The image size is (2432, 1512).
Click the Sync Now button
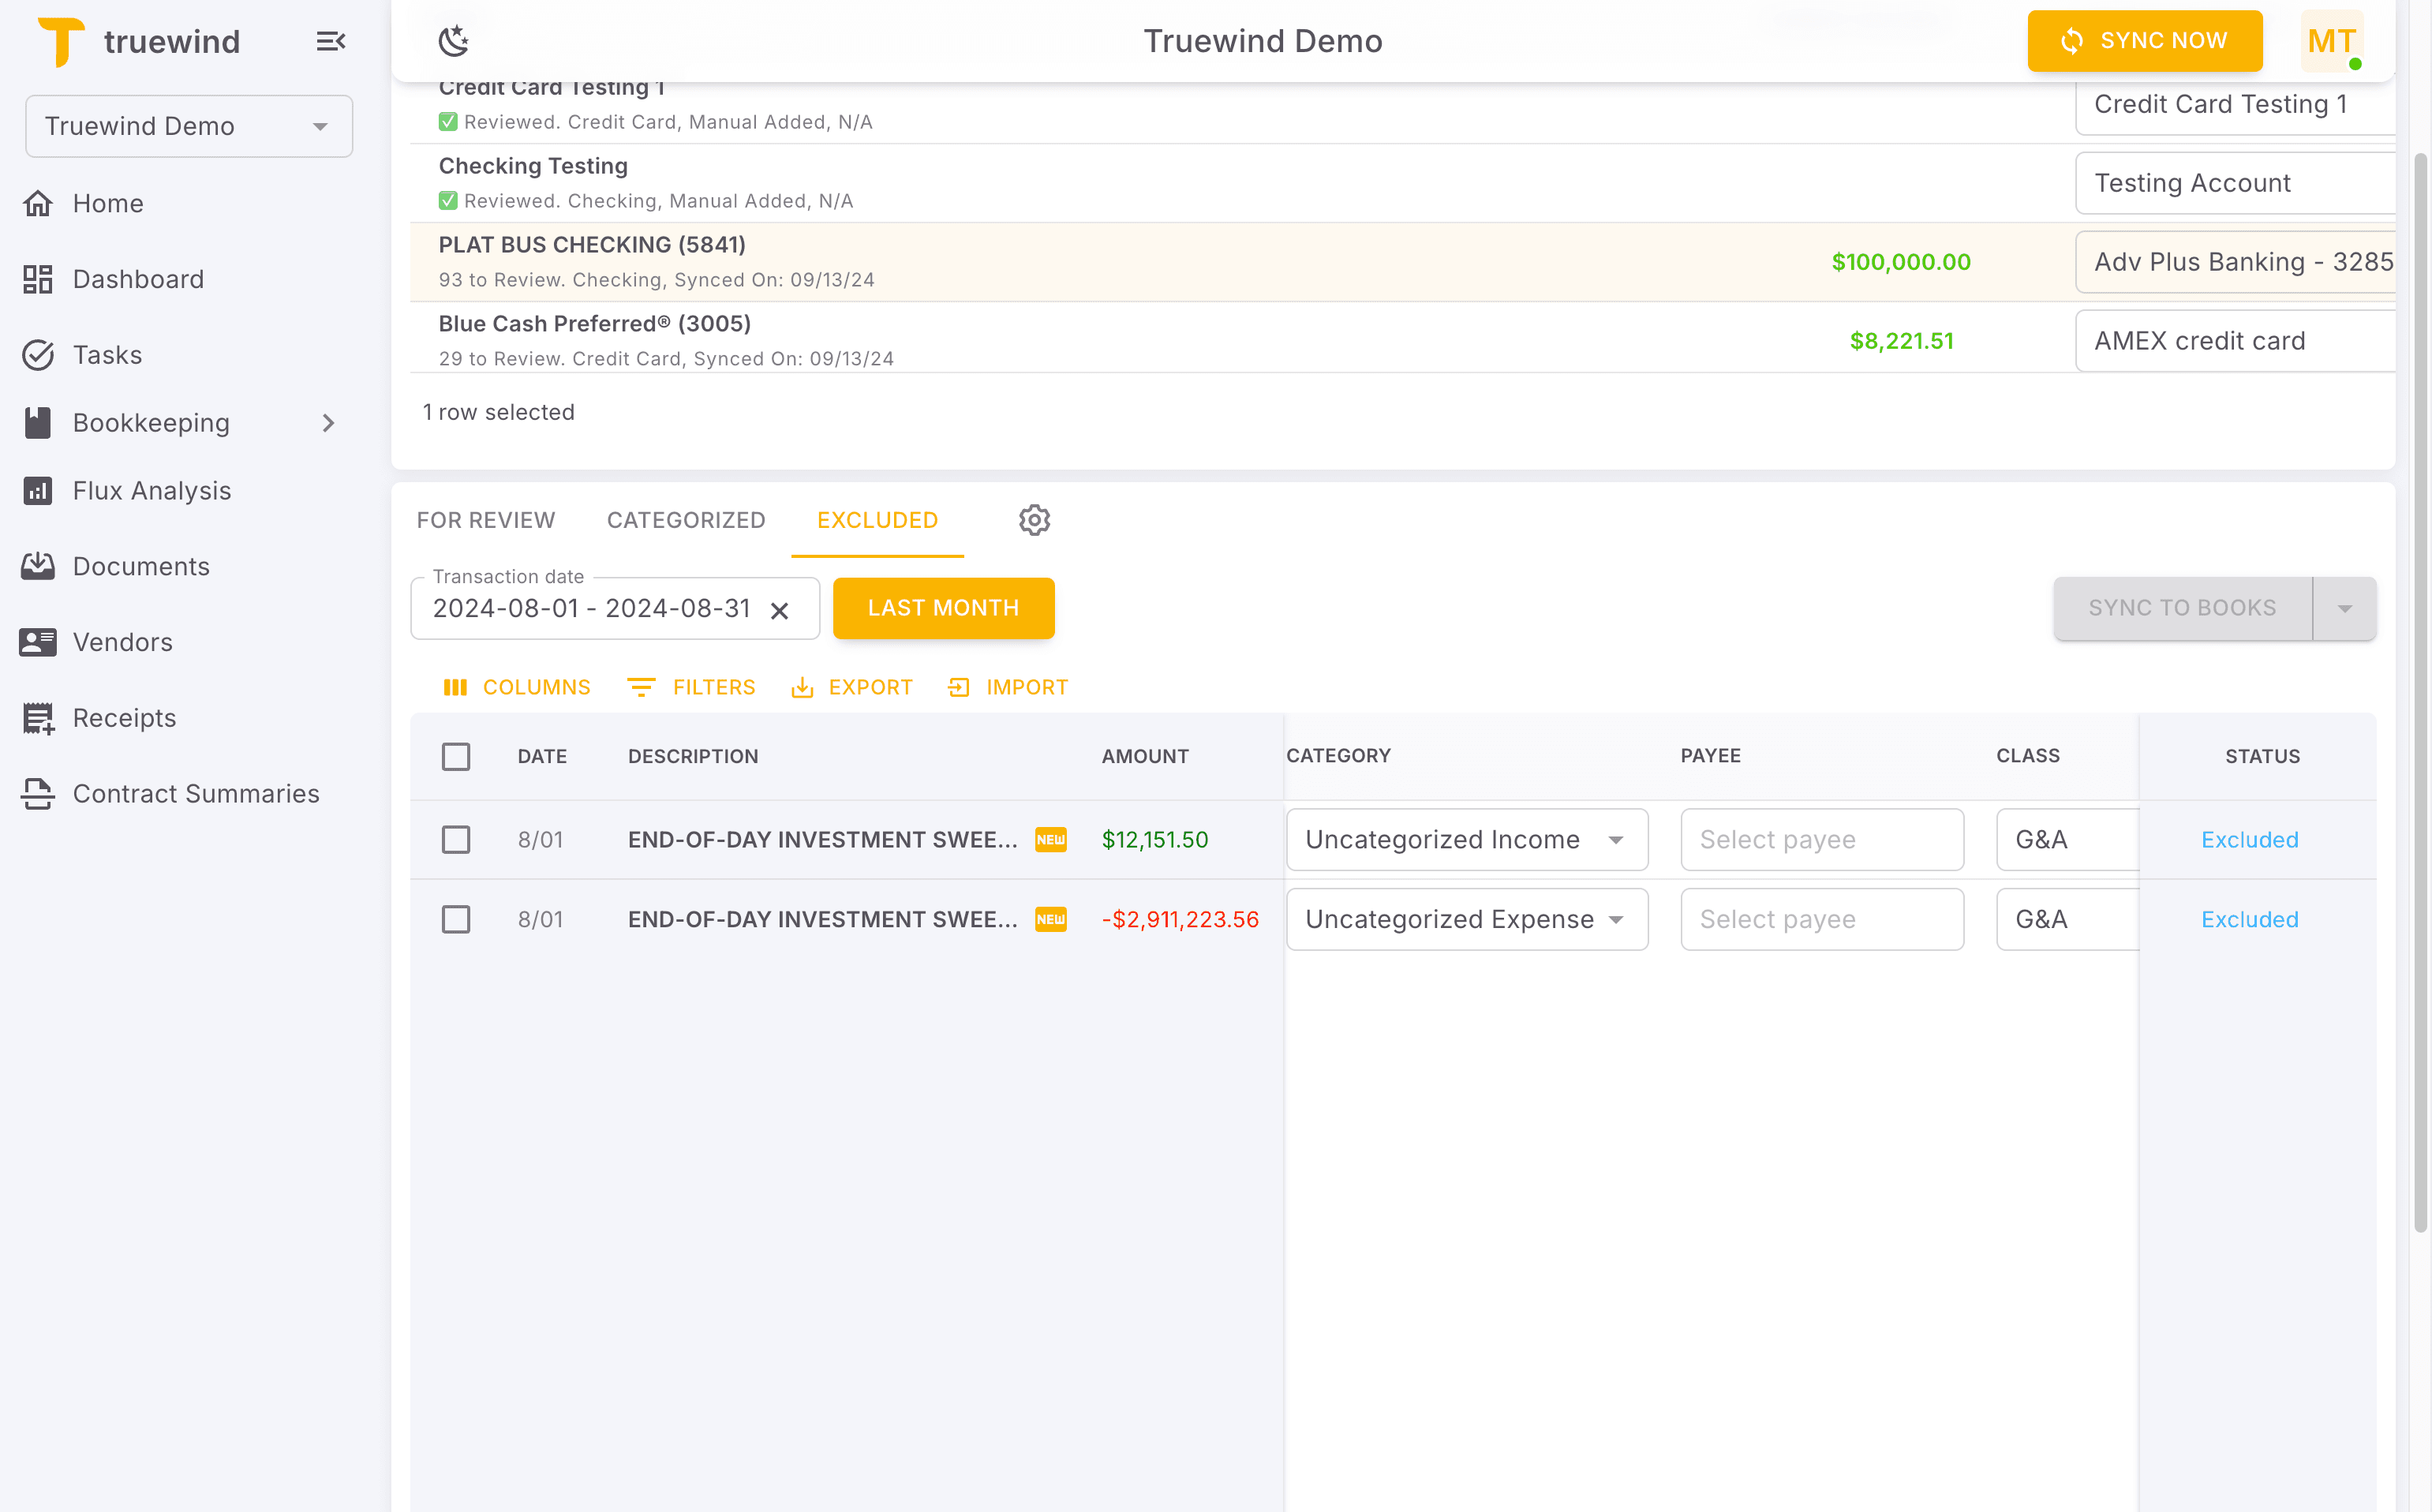point(2145,41)
